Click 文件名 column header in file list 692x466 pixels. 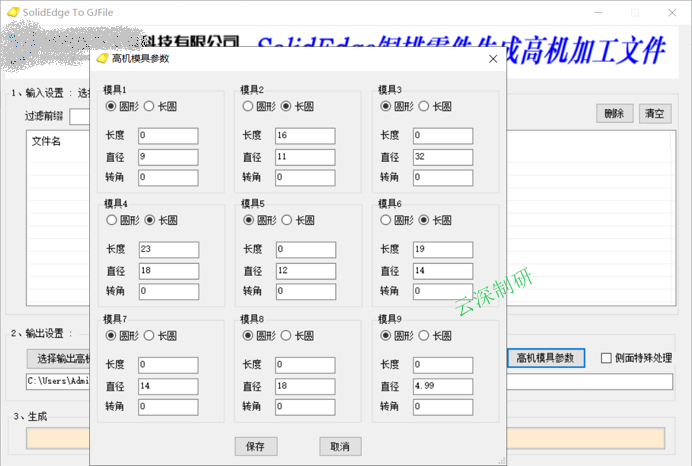click(x=46, y=142)
